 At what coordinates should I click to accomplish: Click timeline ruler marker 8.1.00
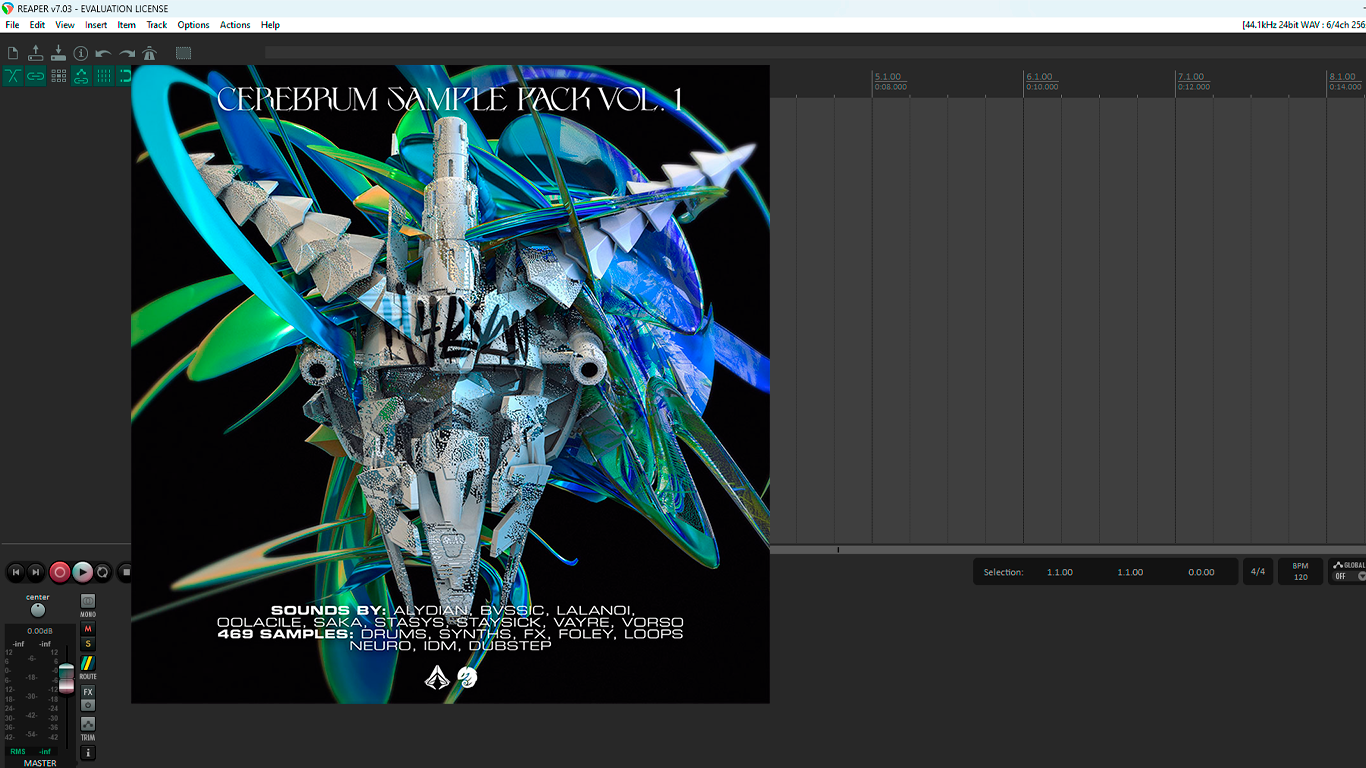[x=1342, y=77]
